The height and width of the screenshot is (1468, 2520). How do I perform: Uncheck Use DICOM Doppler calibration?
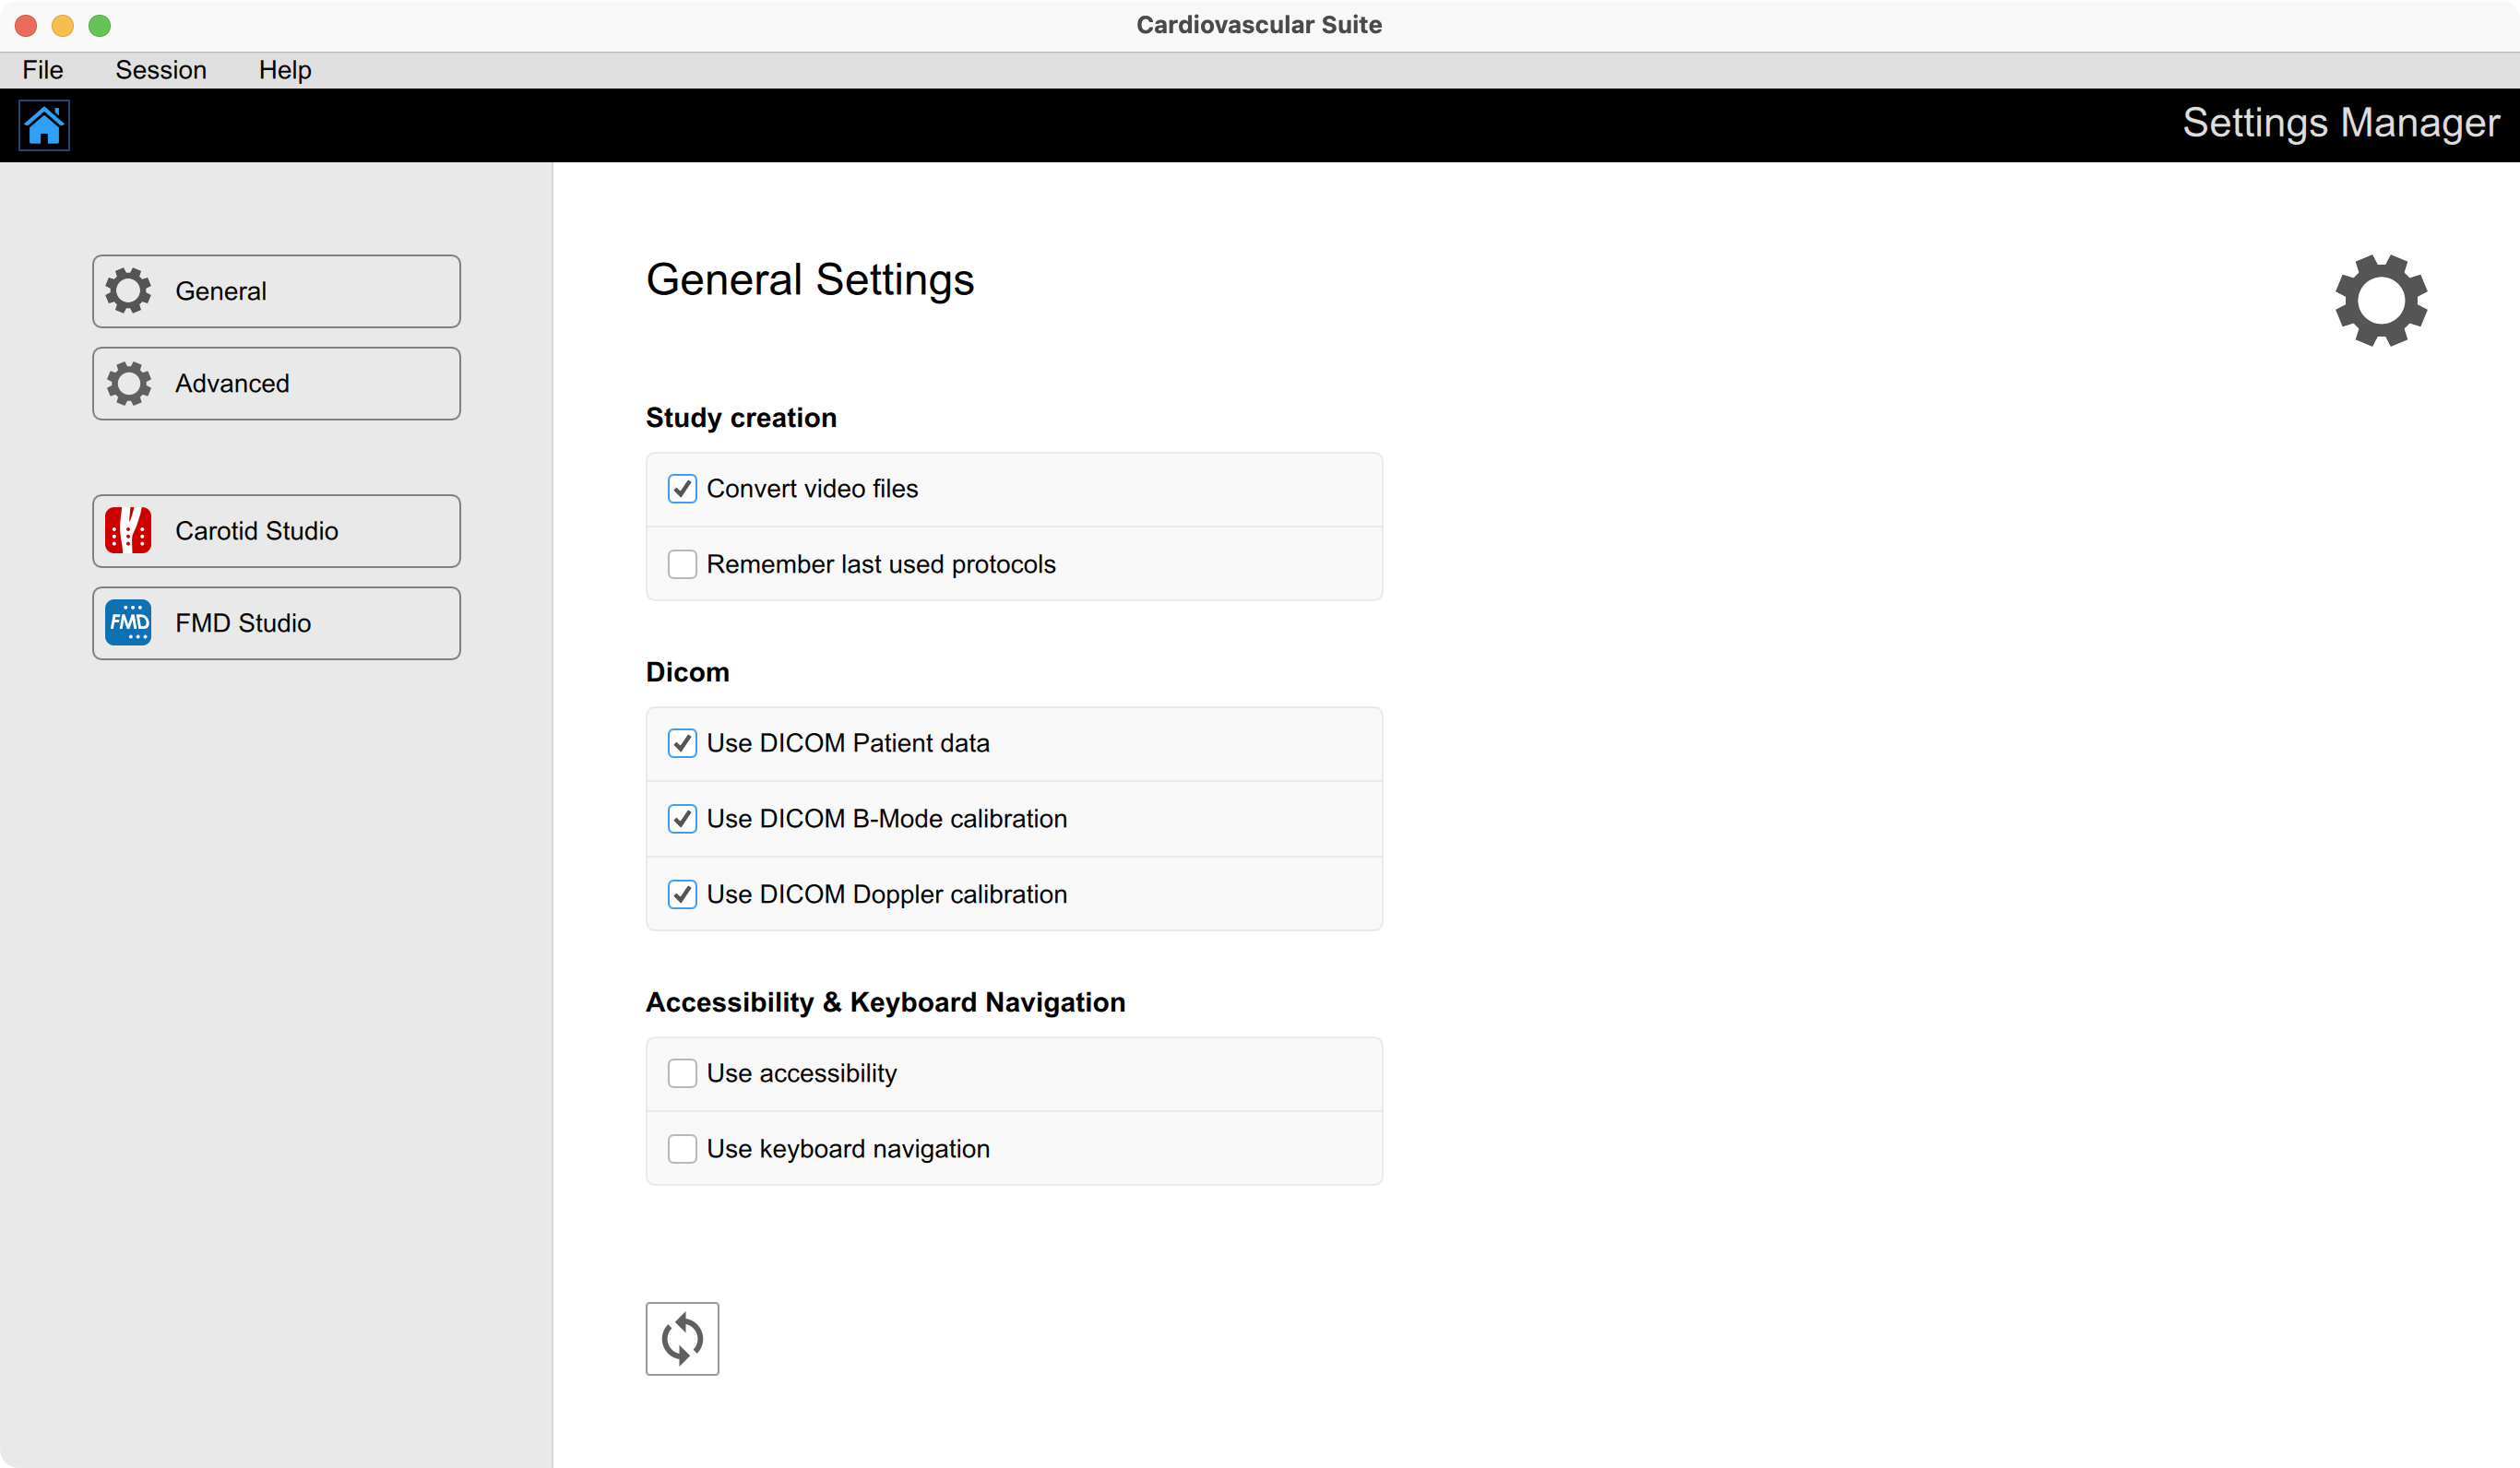(x=682, y=894)
